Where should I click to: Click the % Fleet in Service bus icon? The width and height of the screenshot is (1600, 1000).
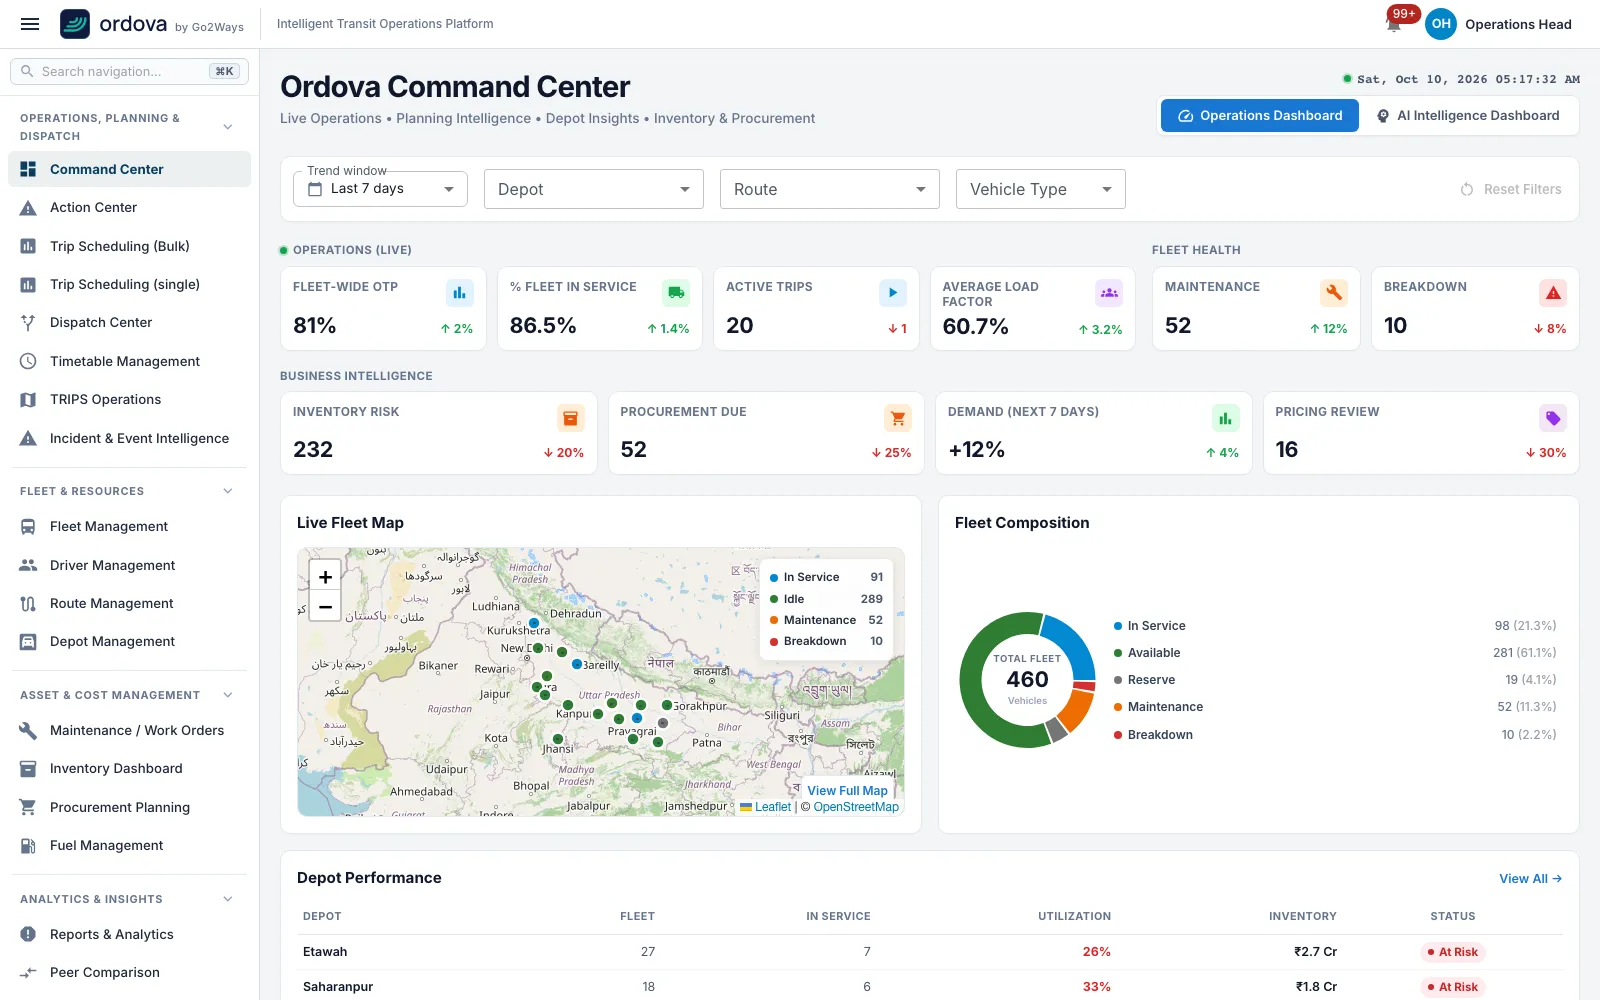pyautogui.click(x=676, y=293)
